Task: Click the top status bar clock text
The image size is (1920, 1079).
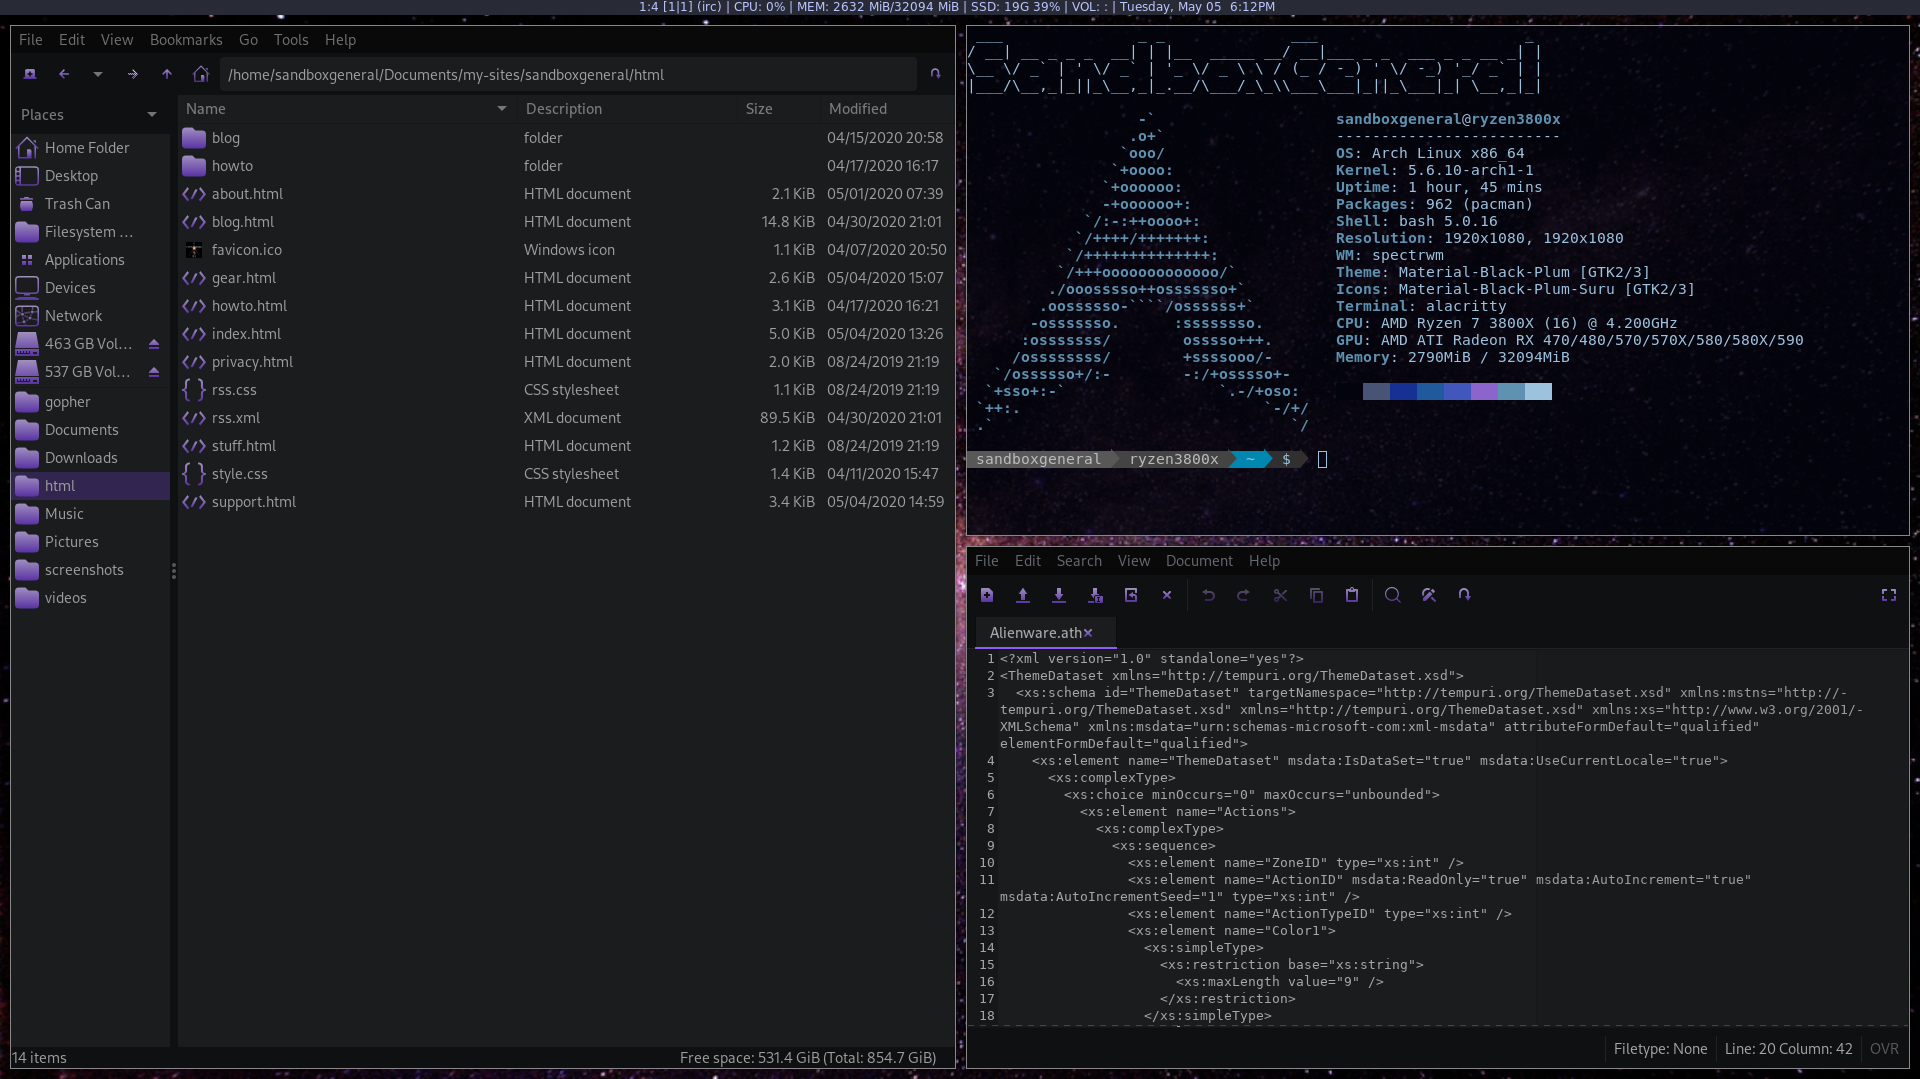Action: click(x=1197, y=7)
